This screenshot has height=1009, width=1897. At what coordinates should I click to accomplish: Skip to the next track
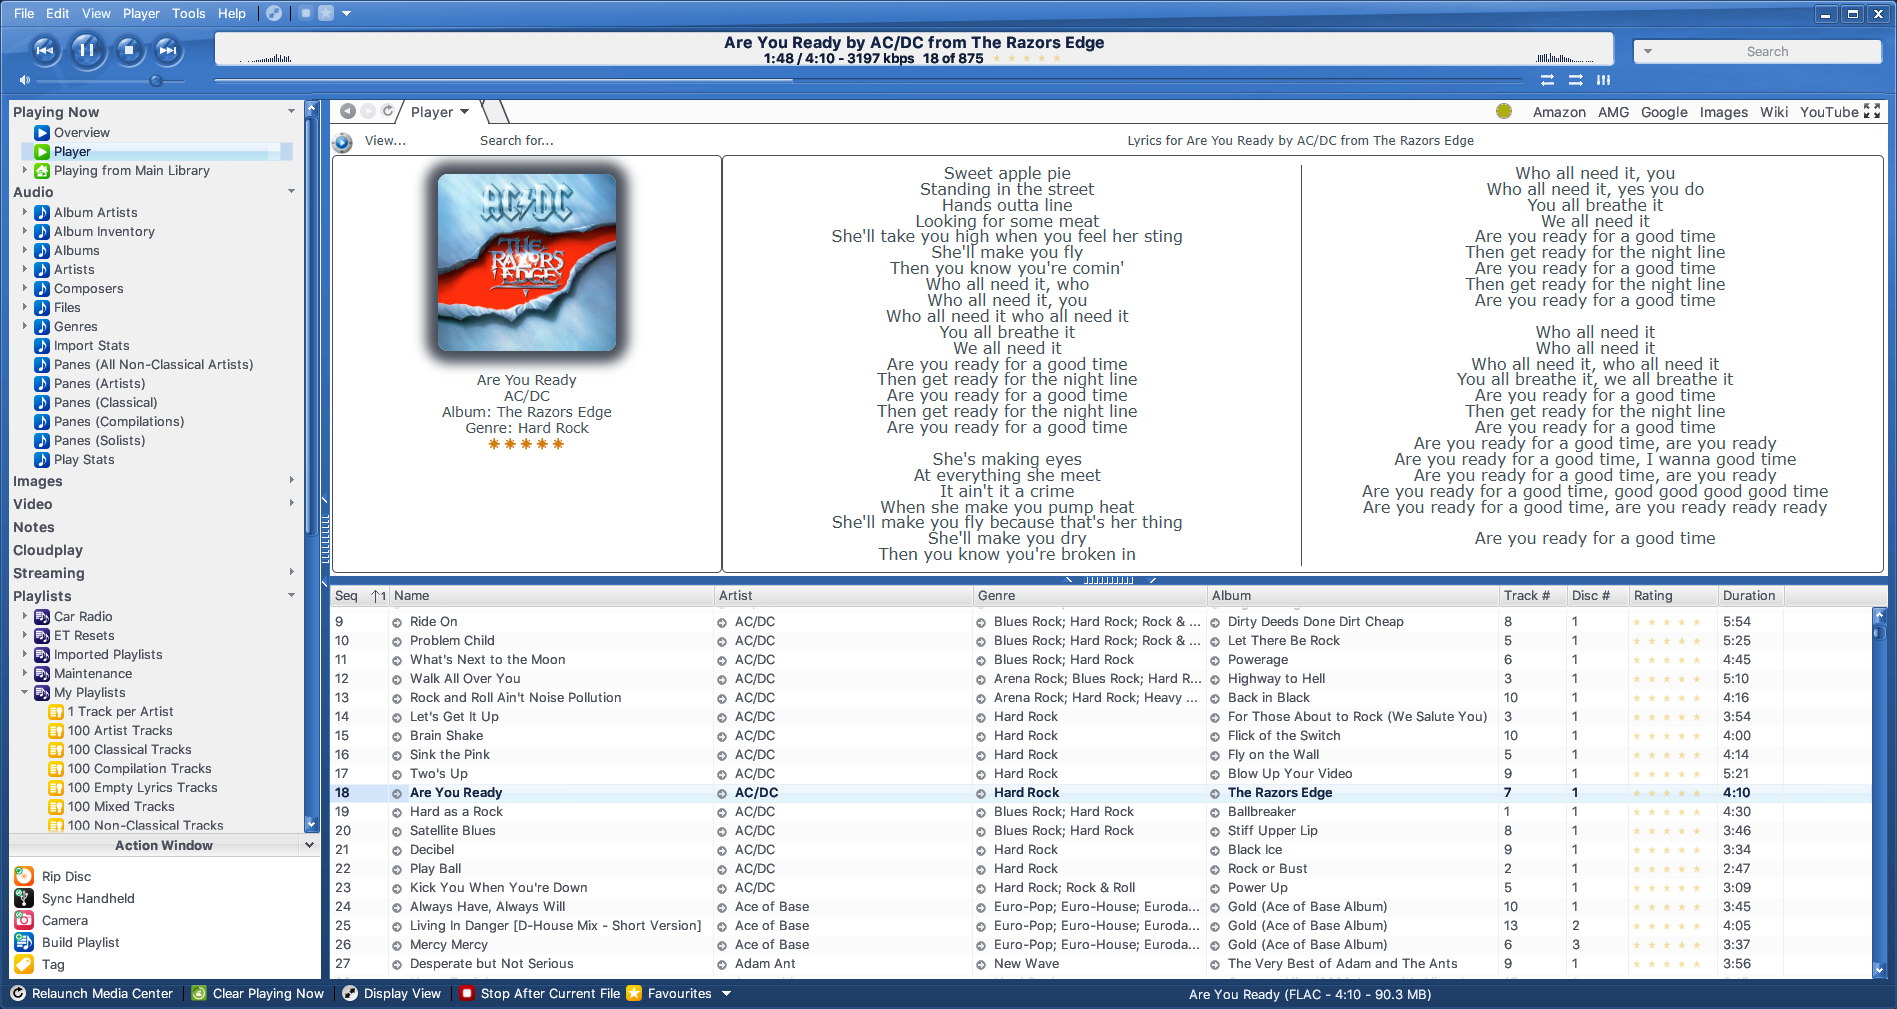[168, 49]
